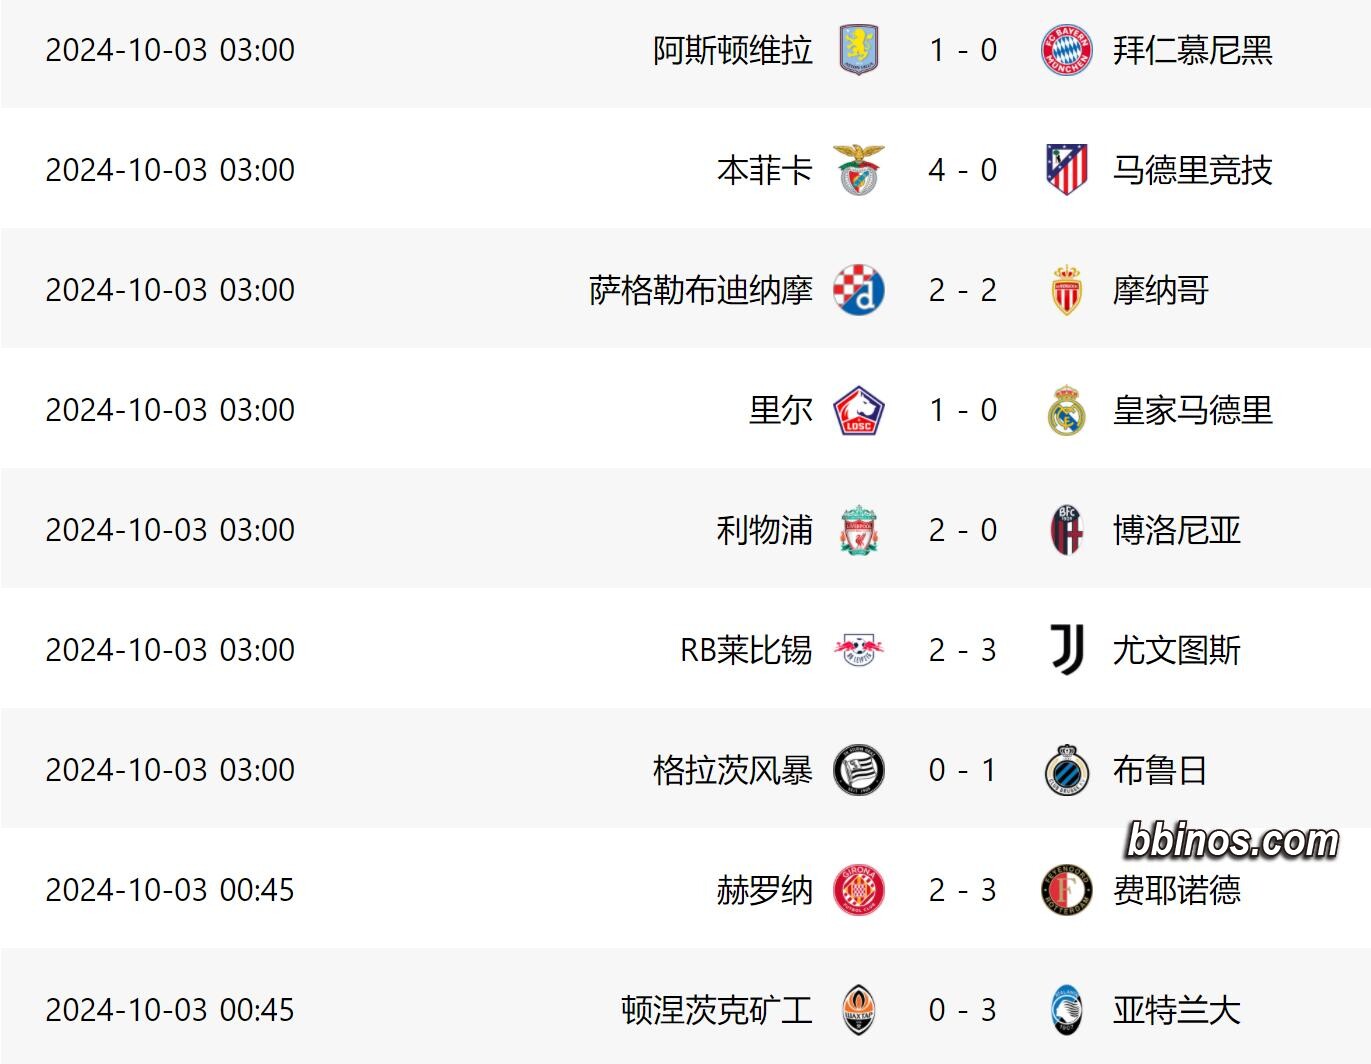Click the Lille LOSC red badge

click(858, 410)
